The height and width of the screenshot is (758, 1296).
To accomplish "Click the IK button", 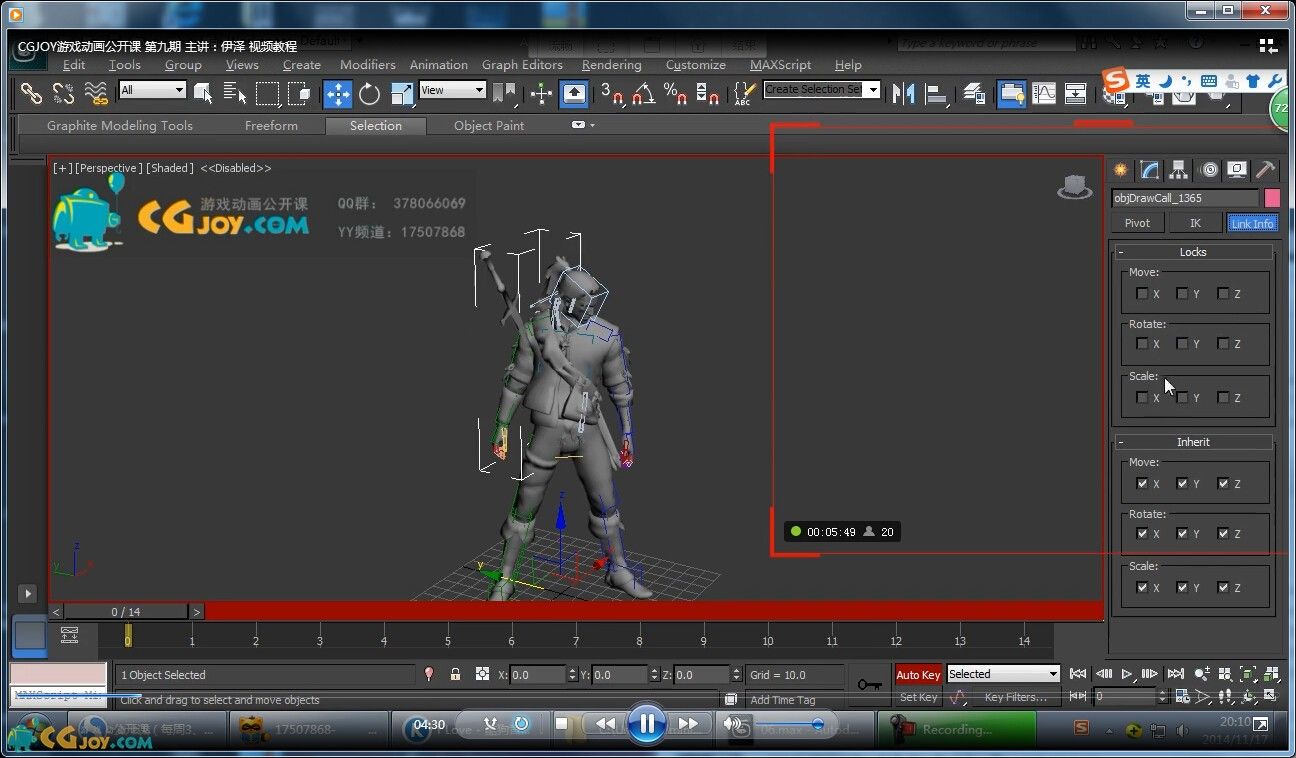I will [x=1195, y=223].
